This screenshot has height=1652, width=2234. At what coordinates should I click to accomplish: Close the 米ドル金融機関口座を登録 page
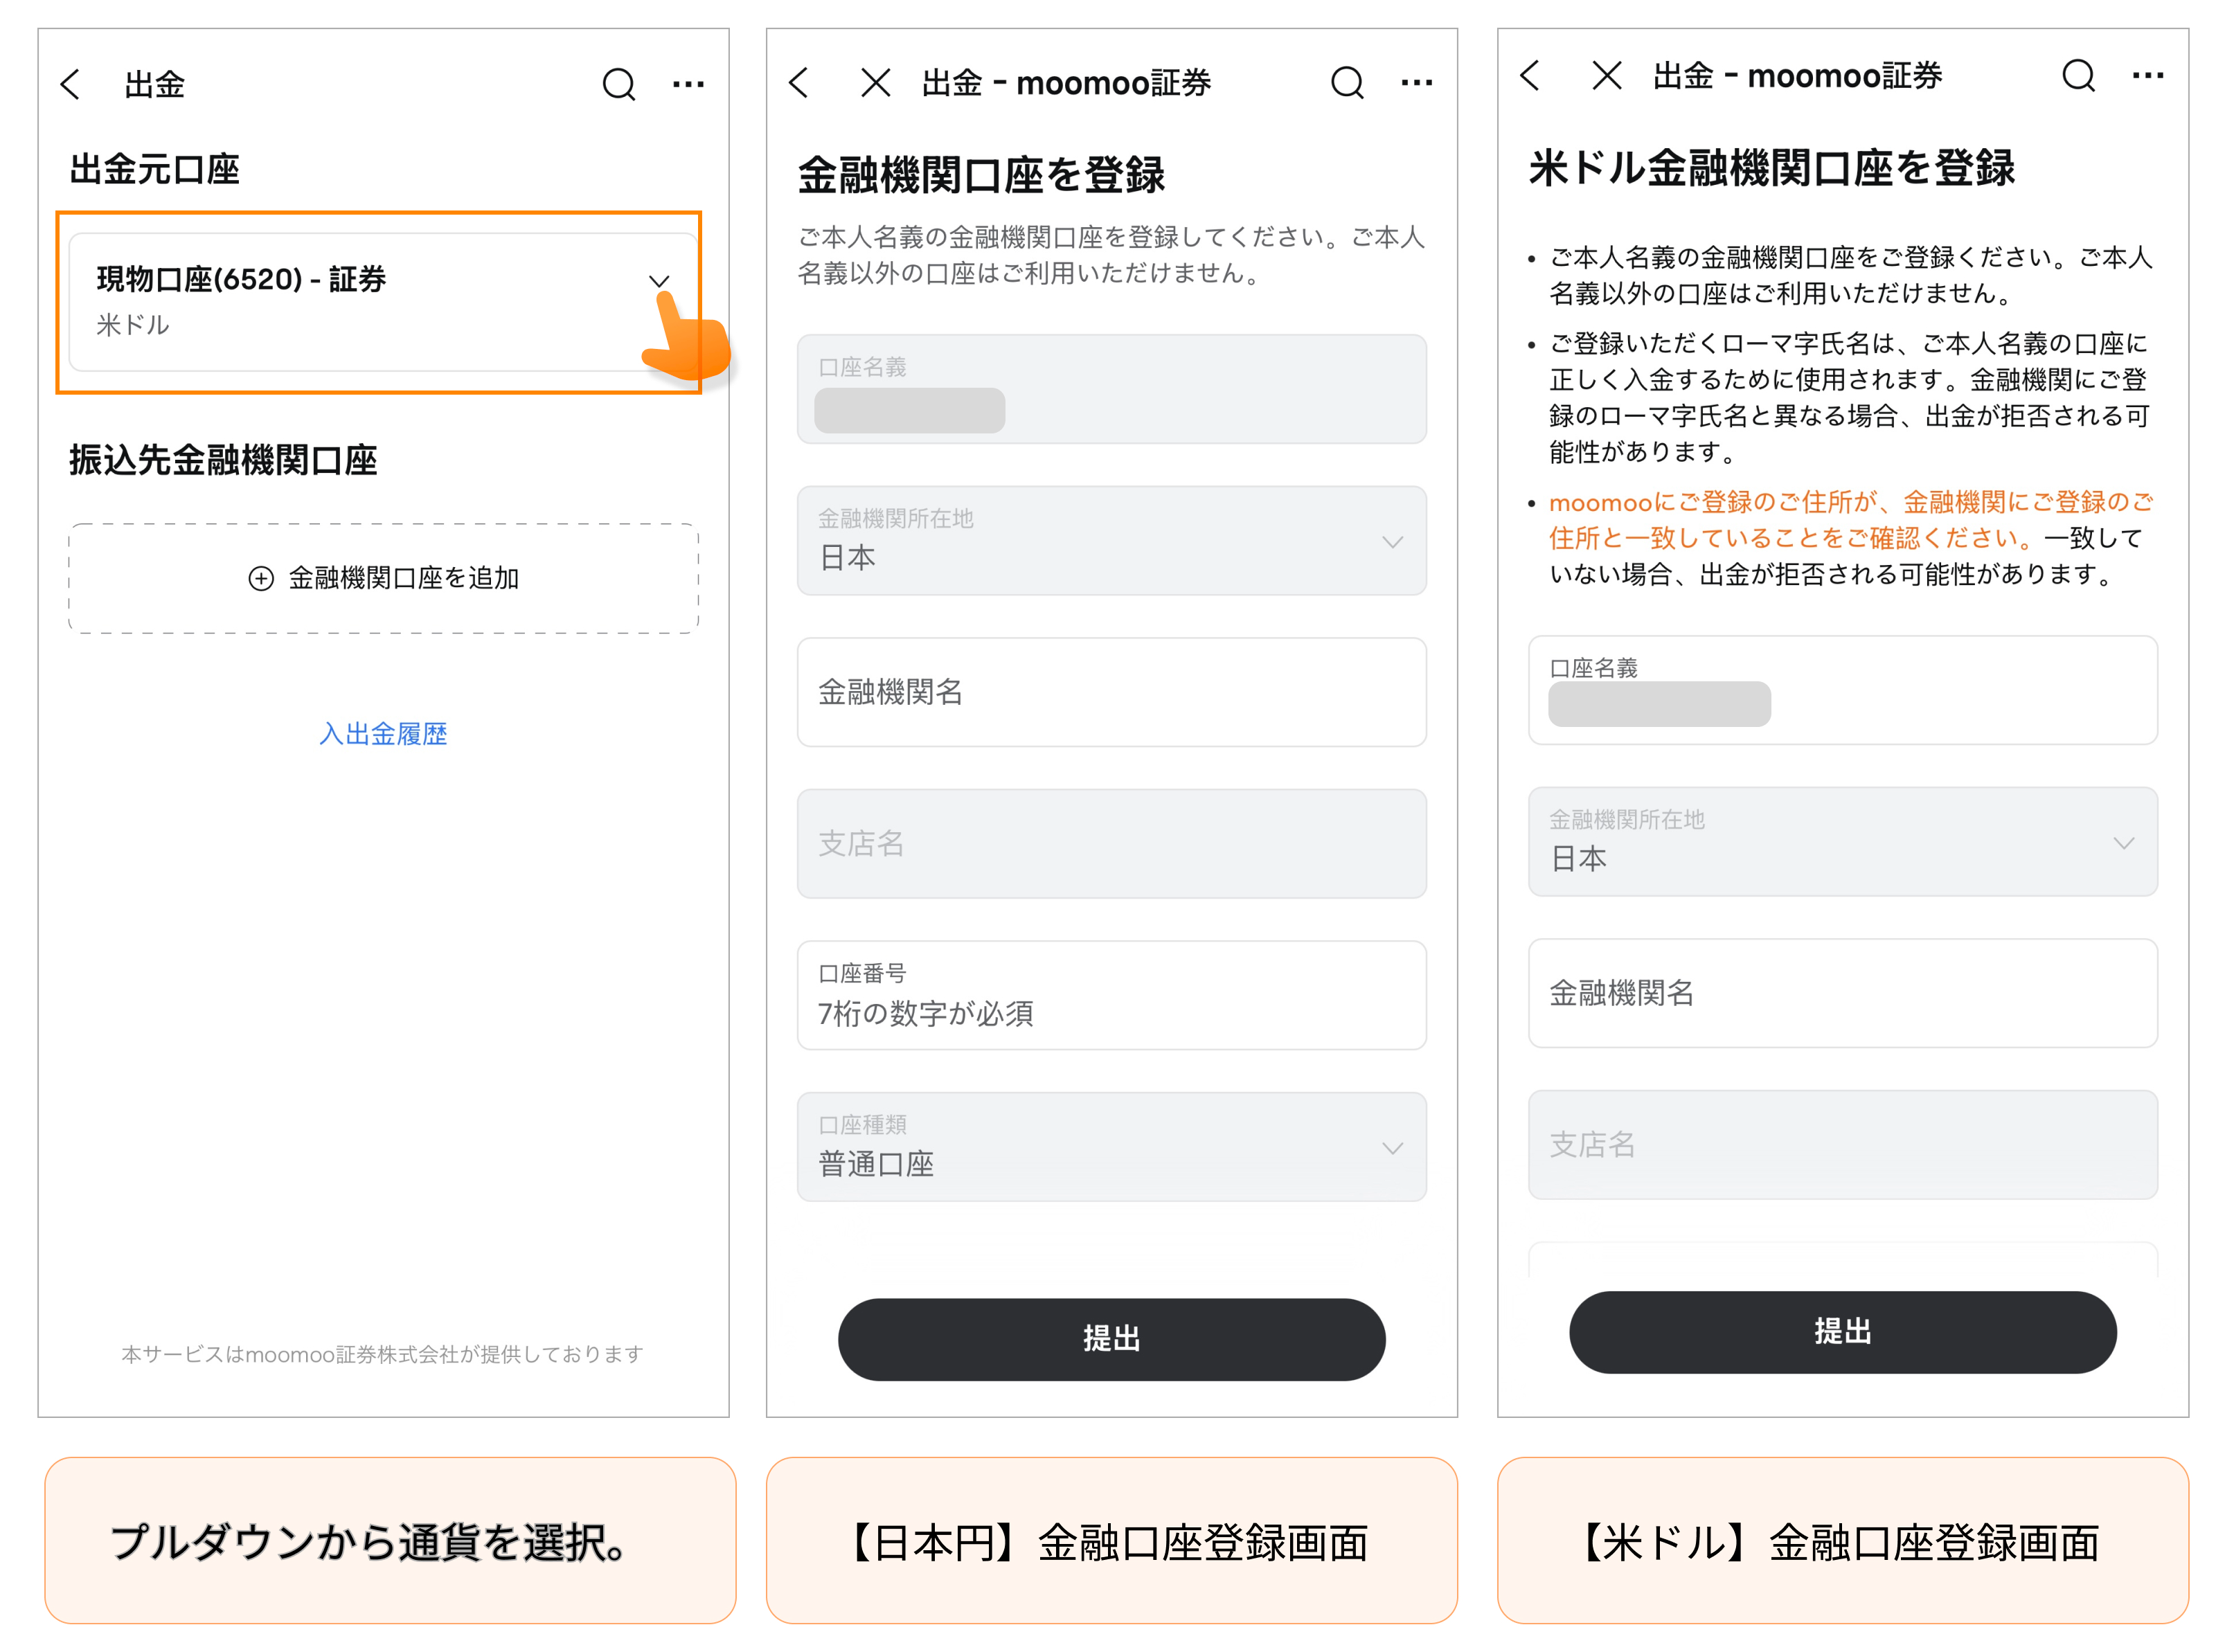1607,76
